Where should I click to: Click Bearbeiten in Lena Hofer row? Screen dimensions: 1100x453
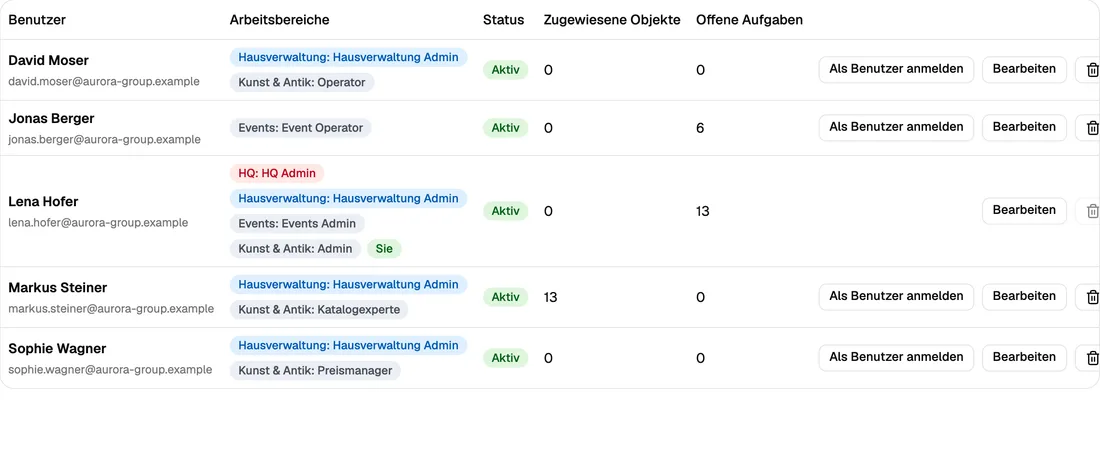point(1024,211)
